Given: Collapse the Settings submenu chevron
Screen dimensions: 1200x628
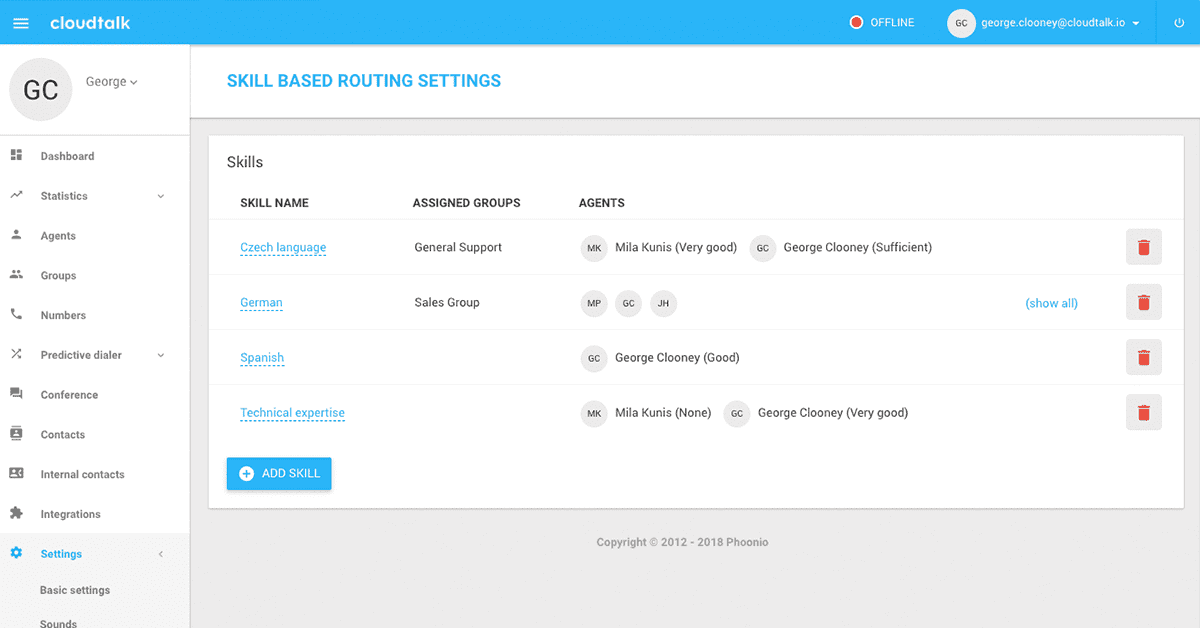Looking at the screenshot, I should pos(161,554).
